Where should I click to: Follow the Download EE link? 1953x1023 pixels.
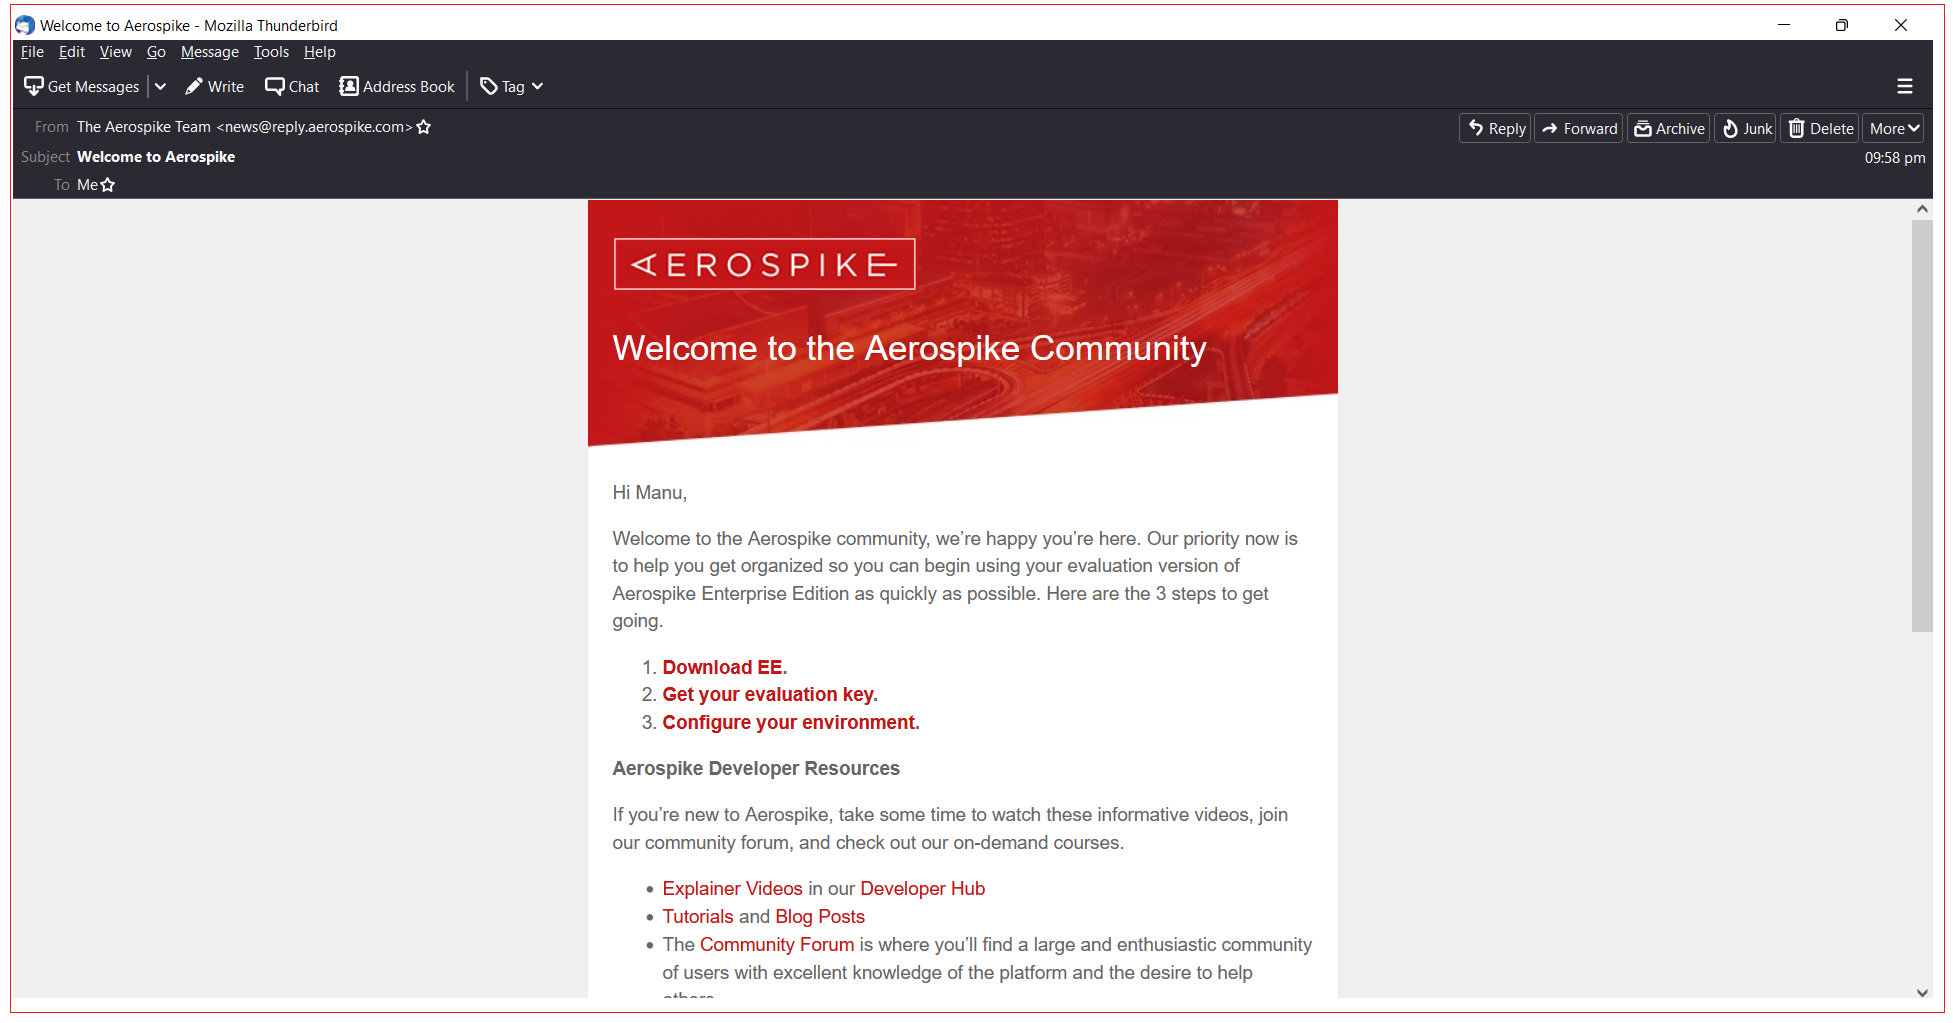pyautogui.click(x=724, y=667)
